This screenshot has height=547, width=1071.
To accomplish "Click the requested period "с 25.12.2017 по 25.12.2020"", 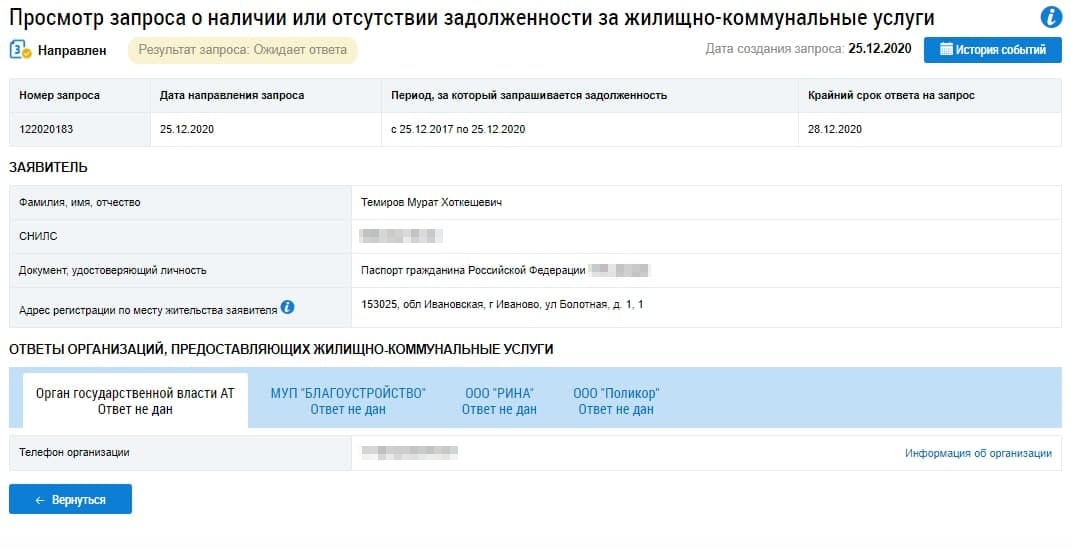I will 458,129.
